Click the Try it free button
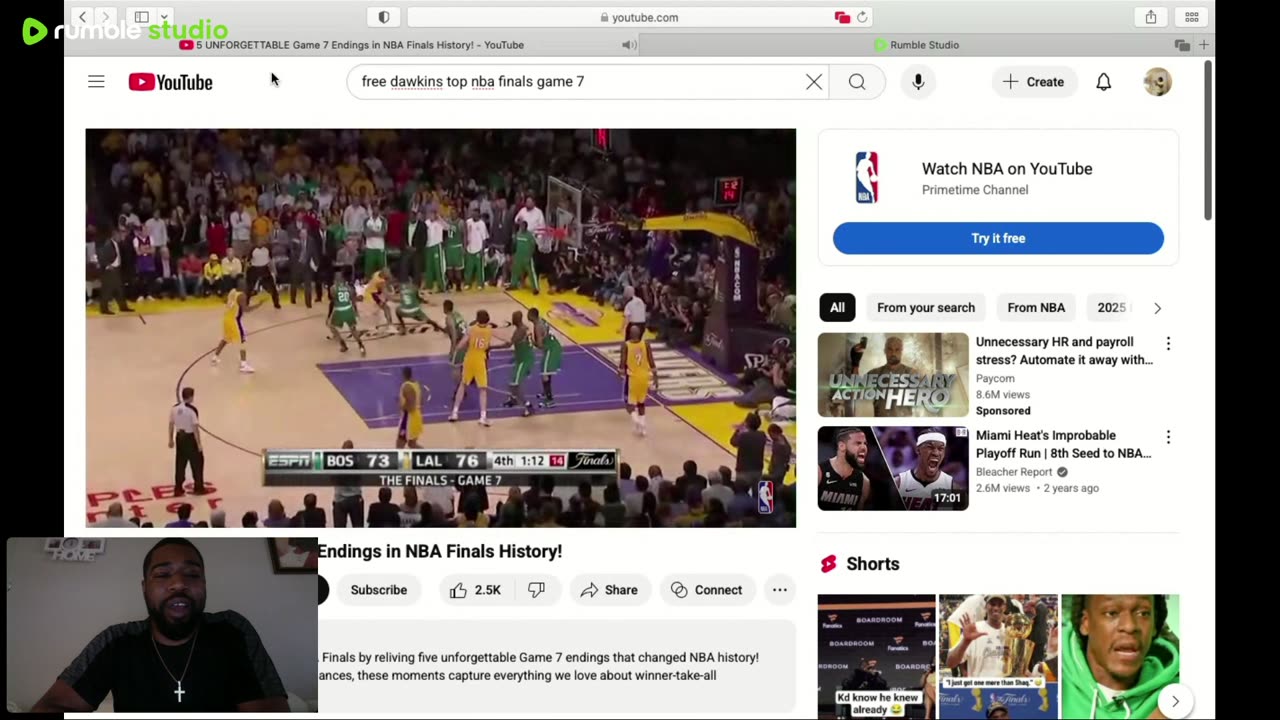1280x720 pixels. coord(998,238)
